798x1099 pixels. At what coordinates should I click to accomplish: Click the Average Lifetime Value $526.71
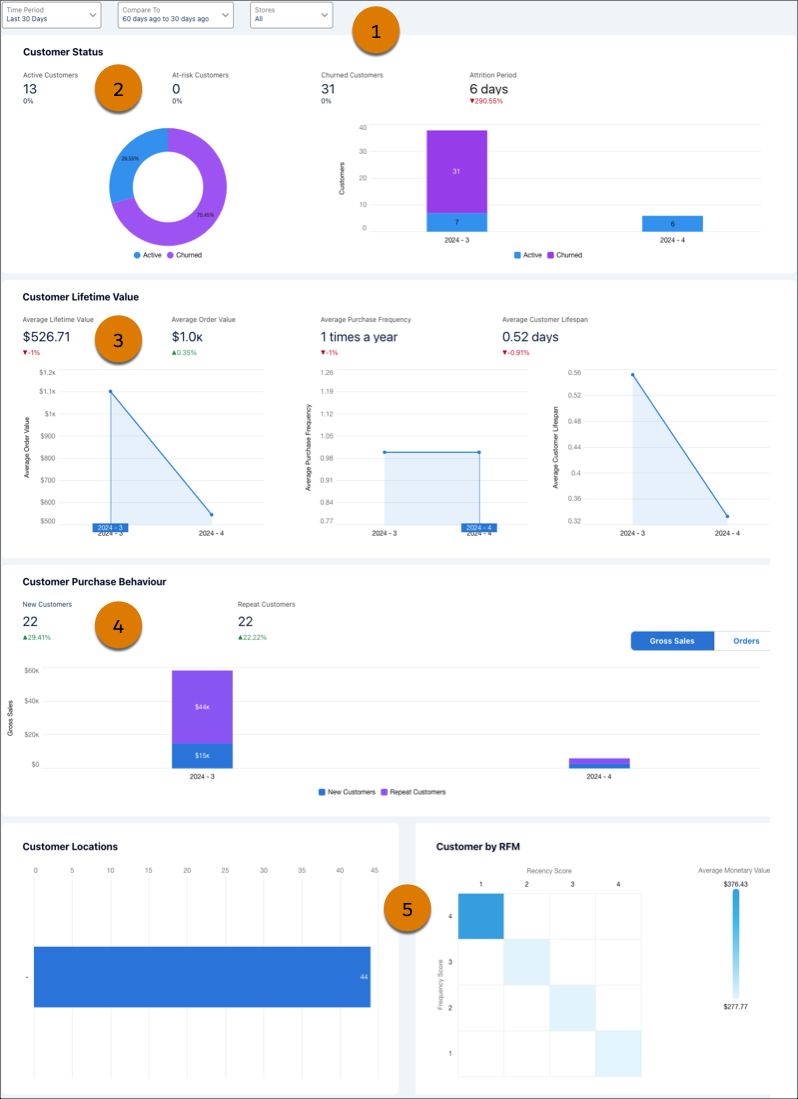click(46, 337)
